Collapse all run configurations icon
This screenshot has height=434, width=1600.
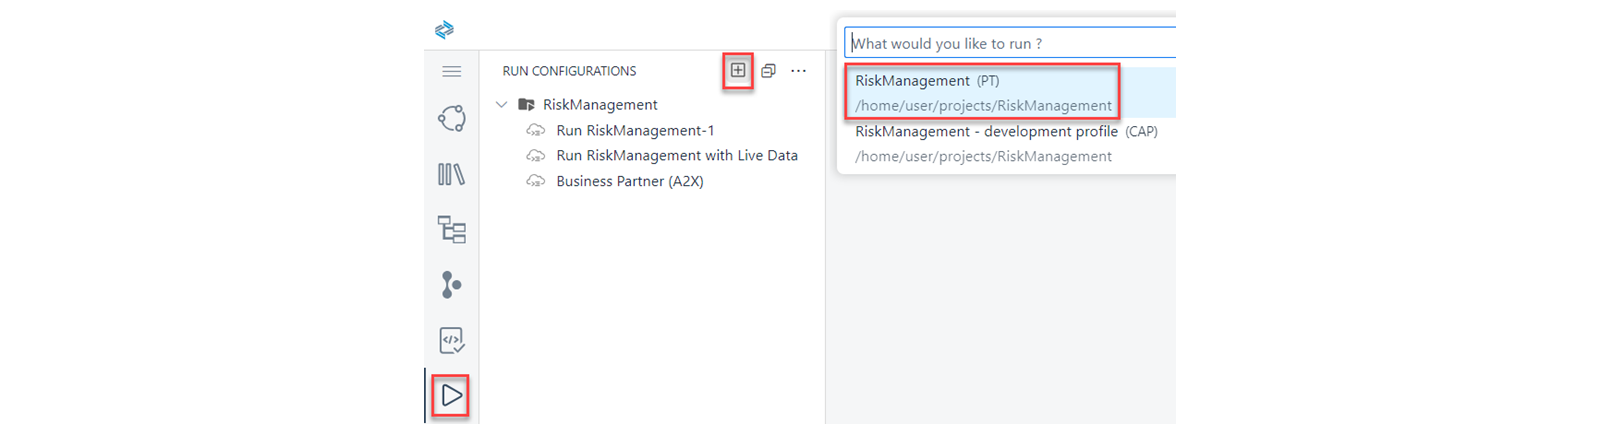click(x=768, y=71)
